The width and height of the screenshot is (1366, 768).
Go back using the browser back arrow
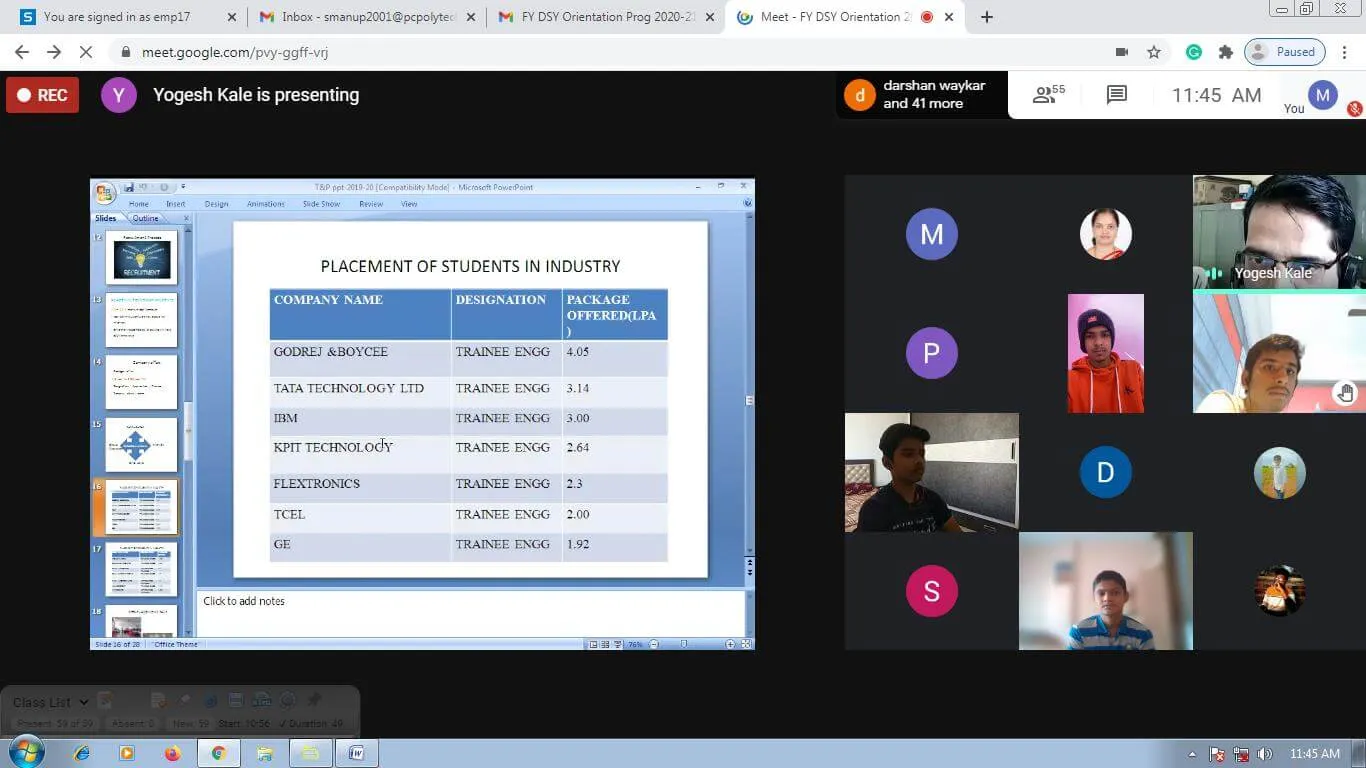point(22,52)
